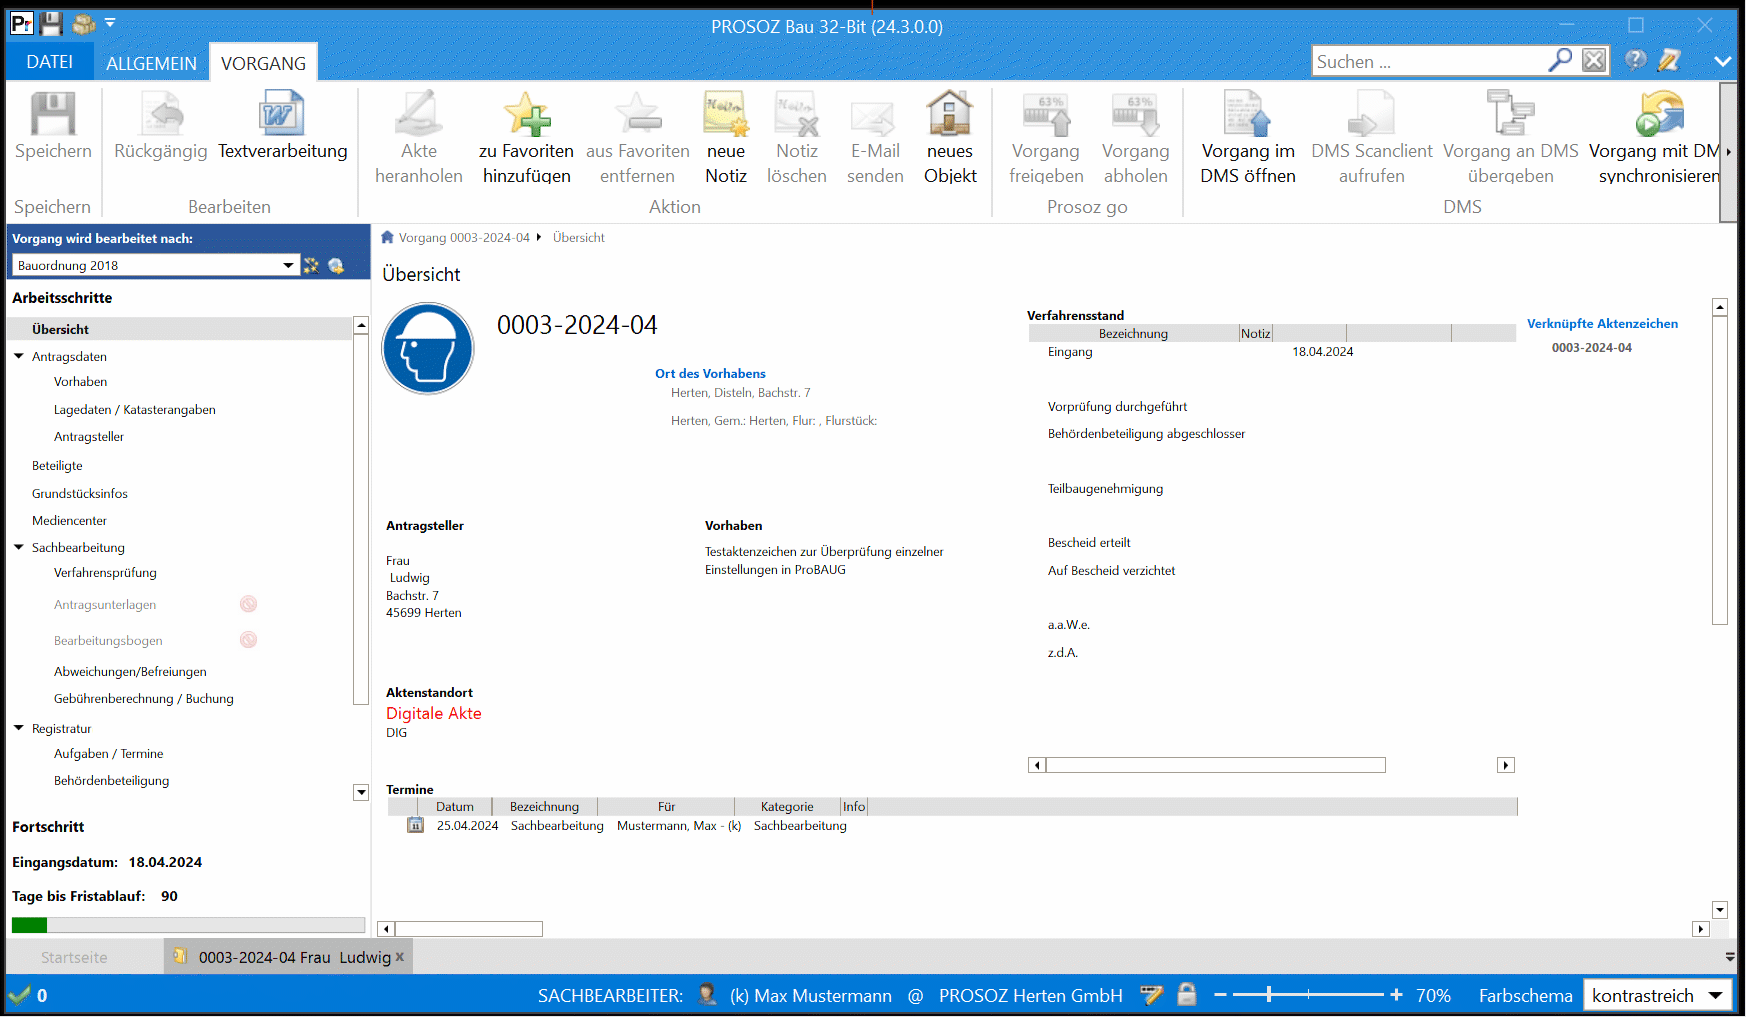Screen dimensions: 1746x1017
Task: Click the red blocked icon beside Bearbeitungsbogen
Action: 249,640
